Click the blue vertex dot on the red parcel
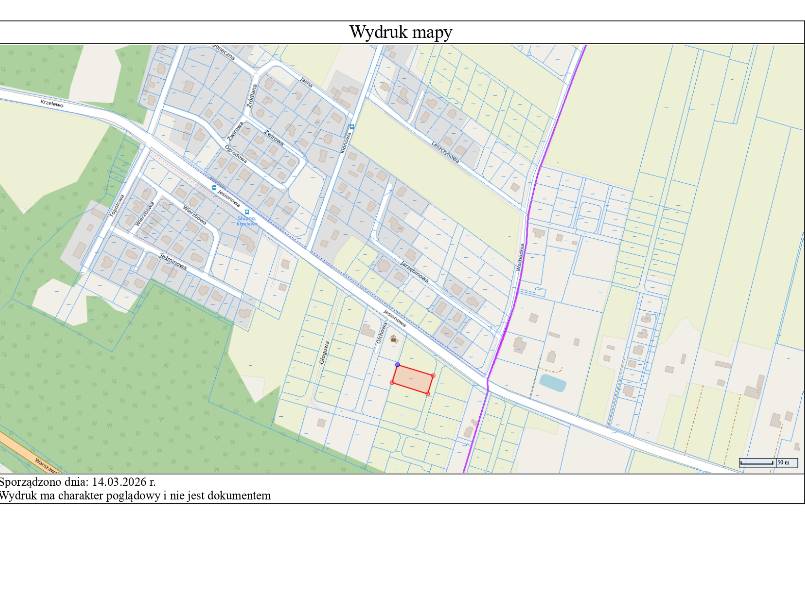 pos(397,365)
